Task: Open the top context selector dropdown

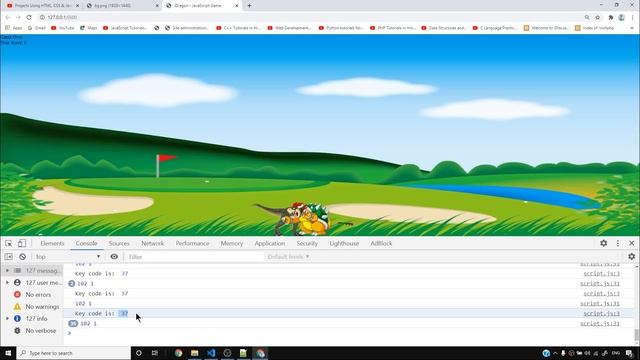Action: [x=68, y=257]
